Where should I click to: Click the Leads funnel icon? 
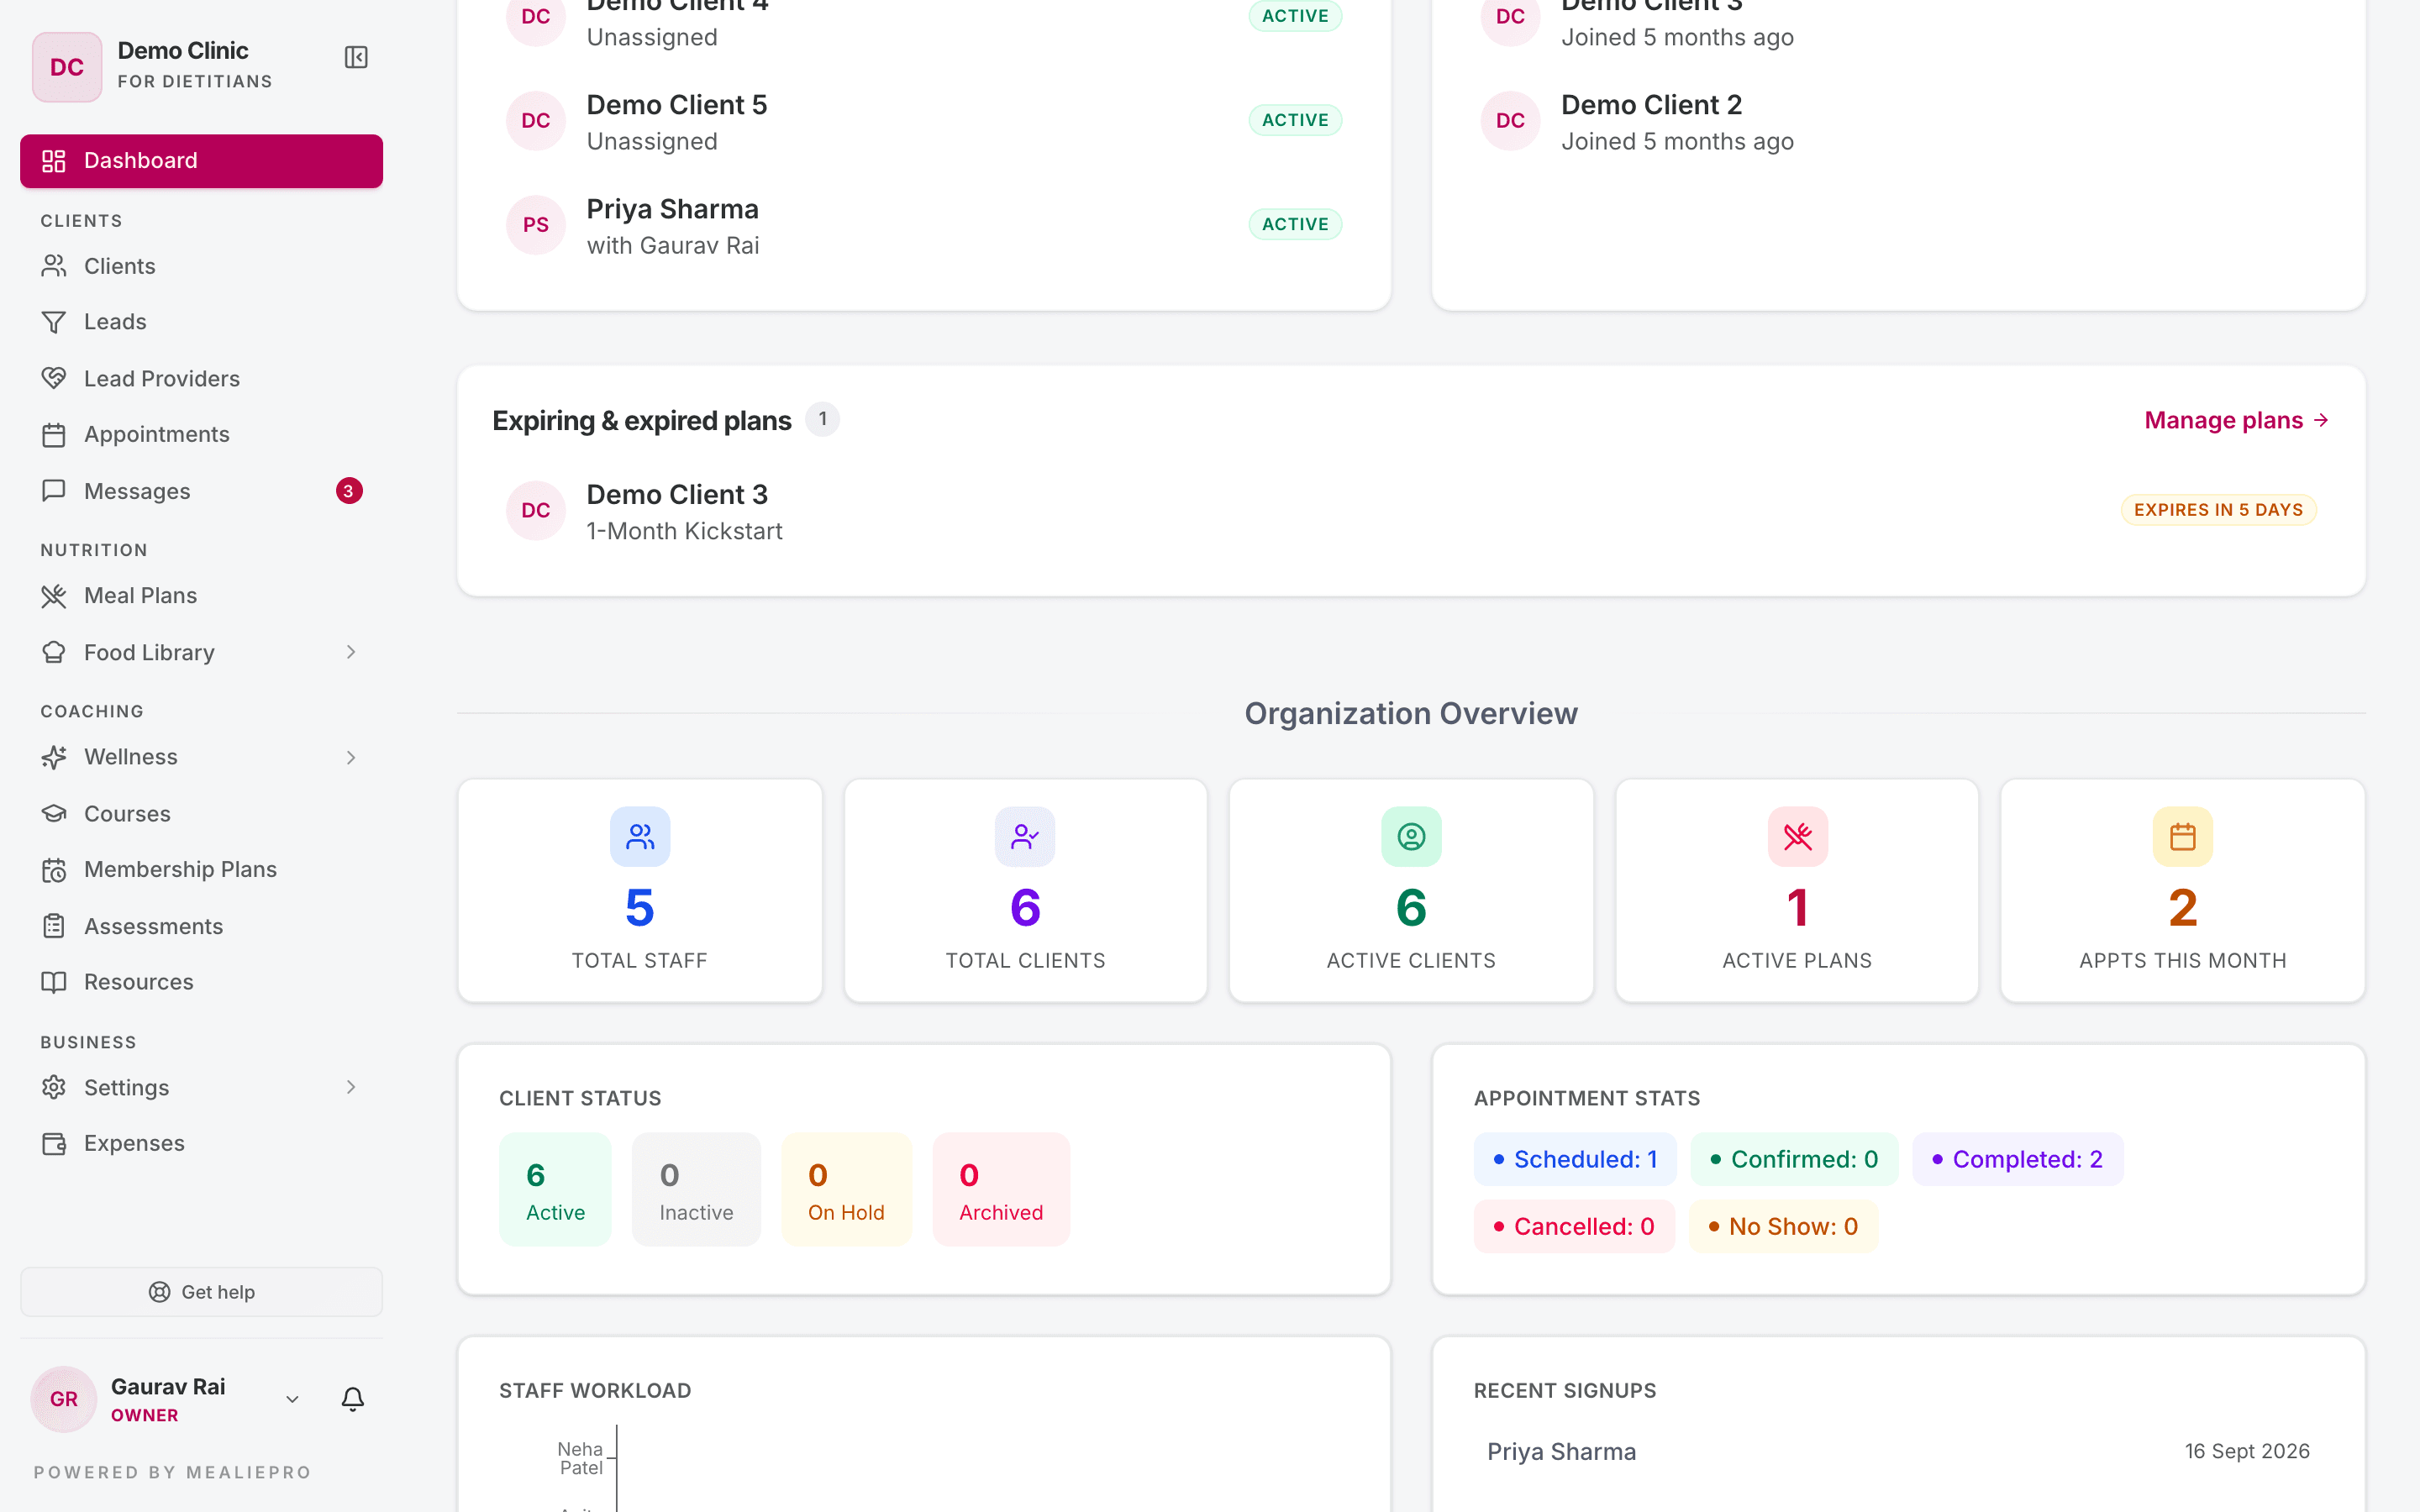54,322
